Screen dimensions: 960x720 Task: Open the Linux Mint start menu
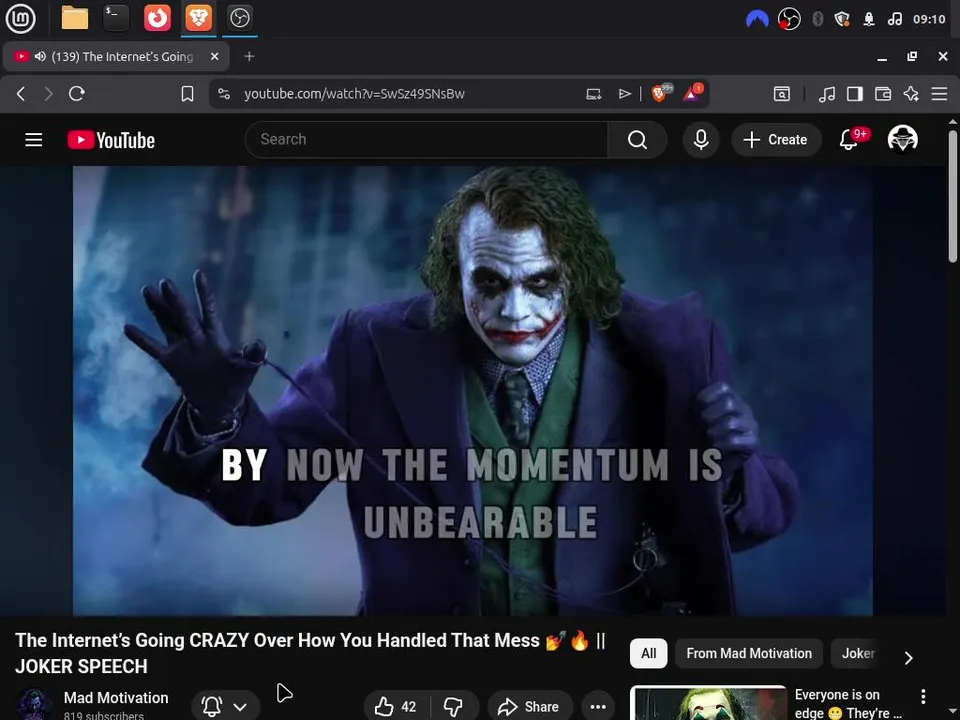click(20, 18)
